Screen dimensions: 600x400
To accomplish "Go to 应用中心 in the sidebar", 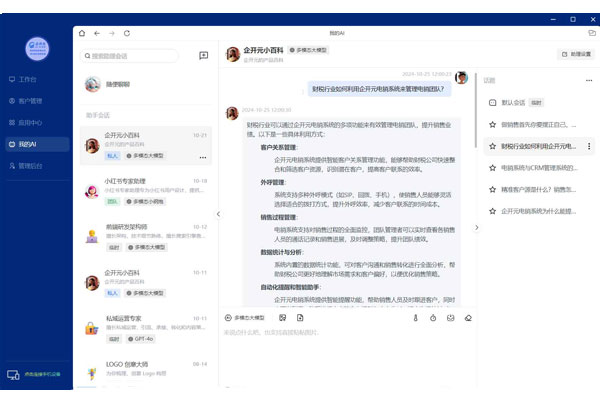I will [x=25, y=122].
